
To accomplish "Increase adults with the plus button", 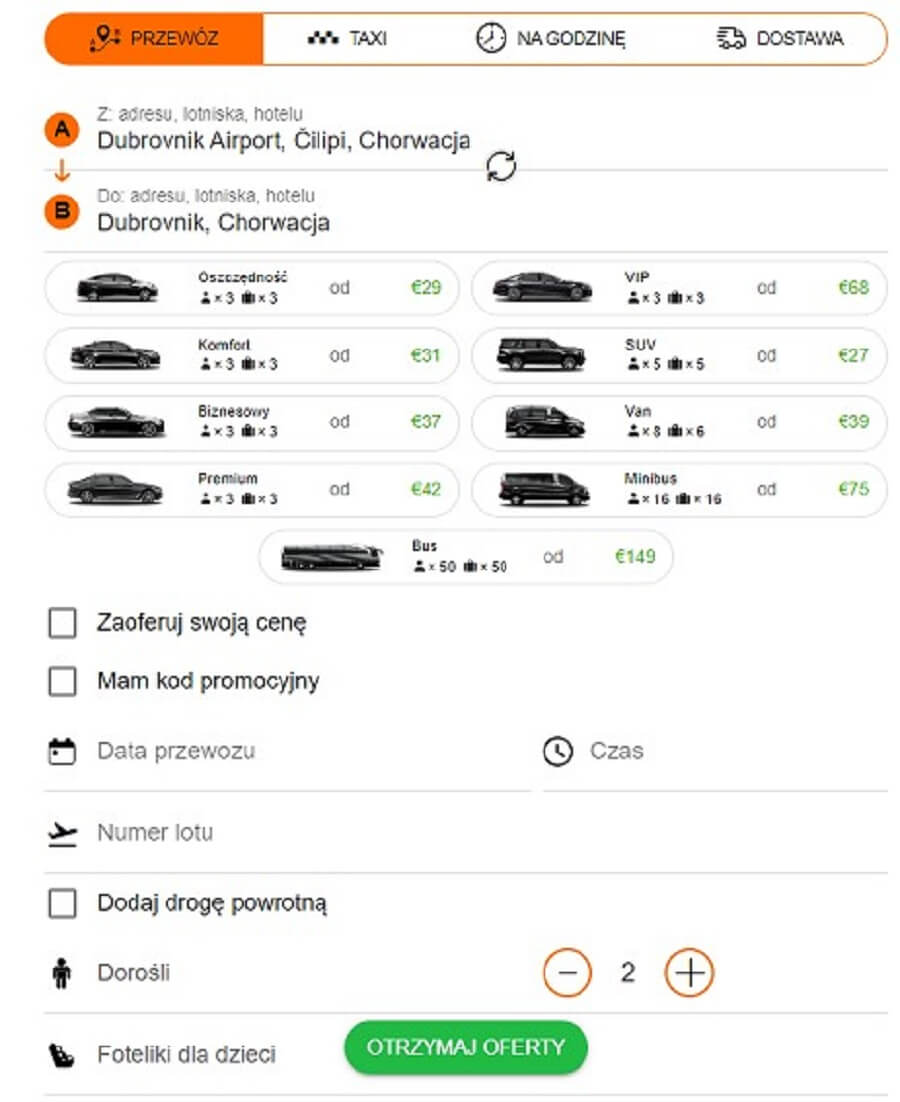I will tap(689, 972).
